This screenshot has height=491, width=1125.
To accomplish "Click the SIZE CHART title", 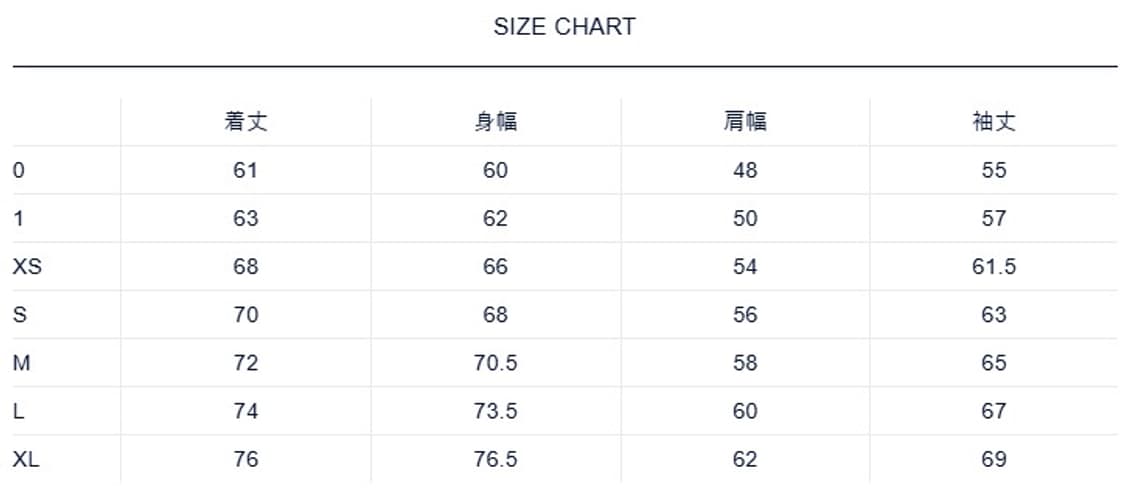I will click(564, 27).
